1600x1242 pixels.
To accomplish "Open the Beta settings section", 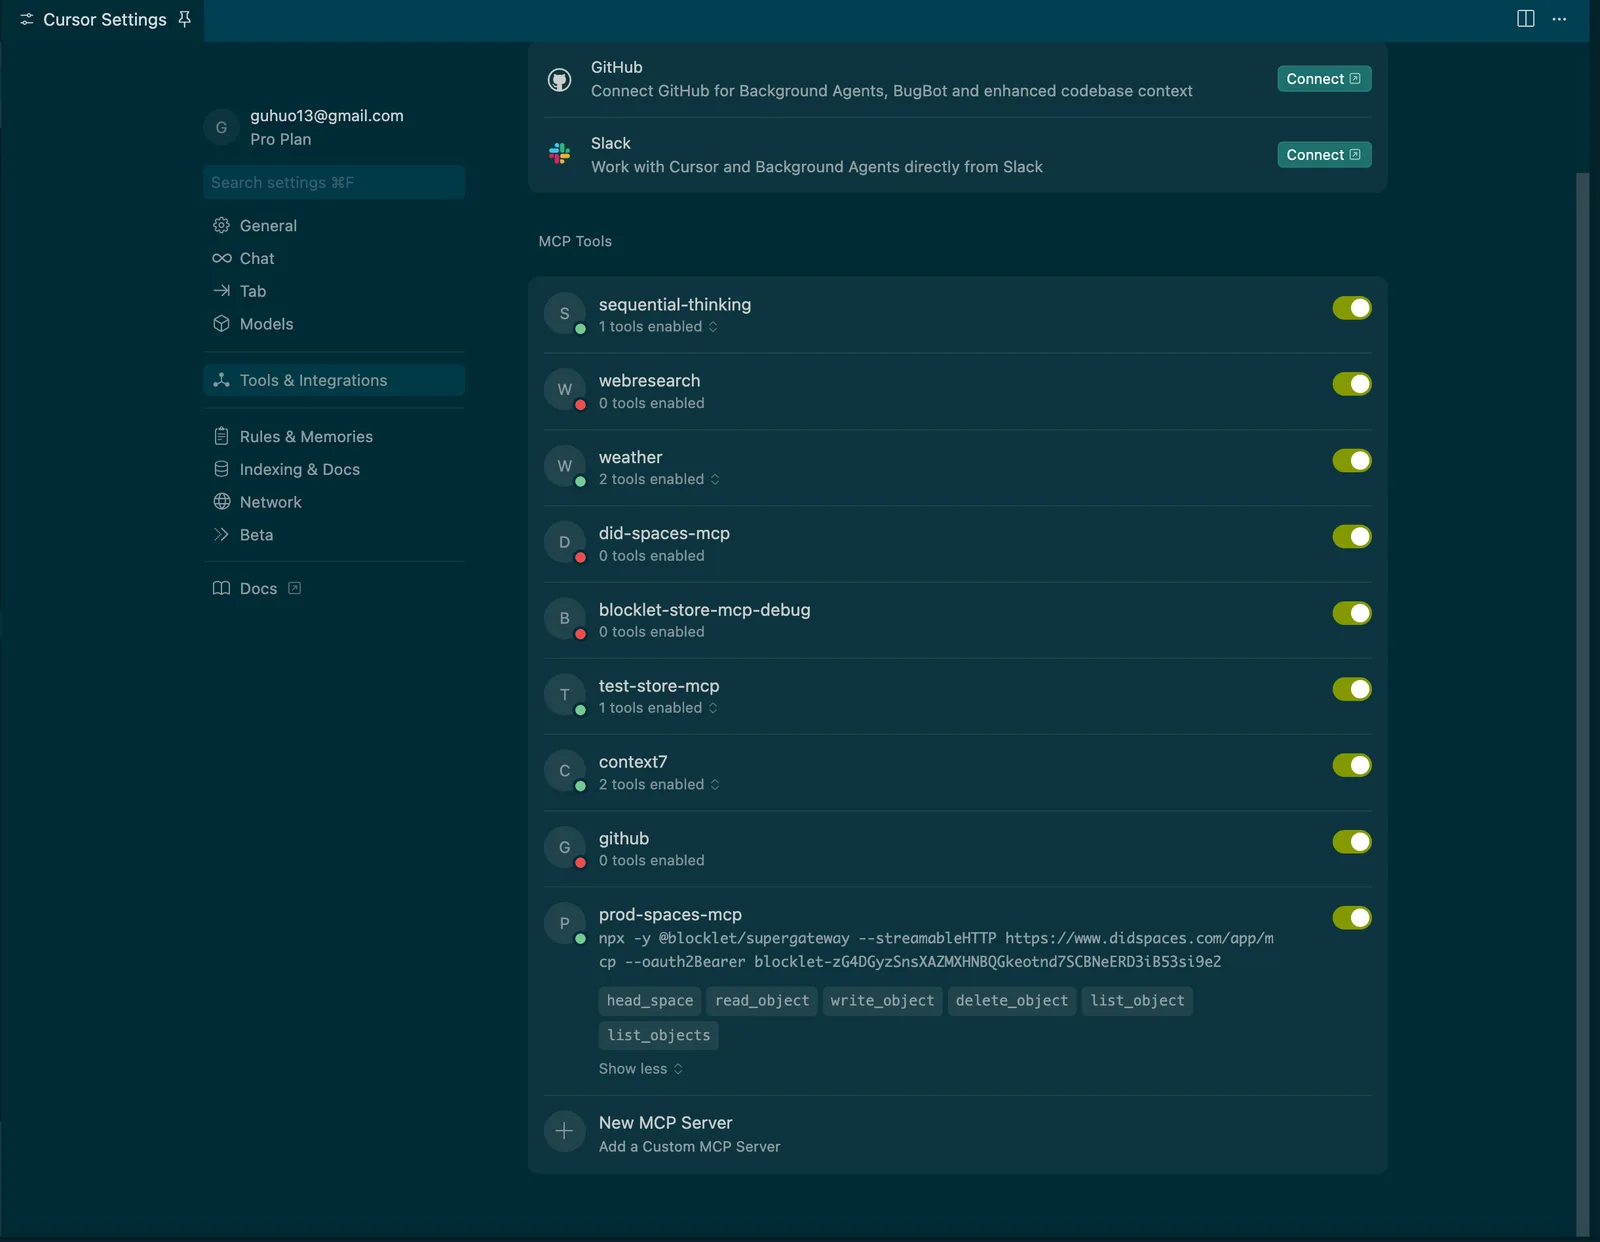I will (x=334, y=535).
